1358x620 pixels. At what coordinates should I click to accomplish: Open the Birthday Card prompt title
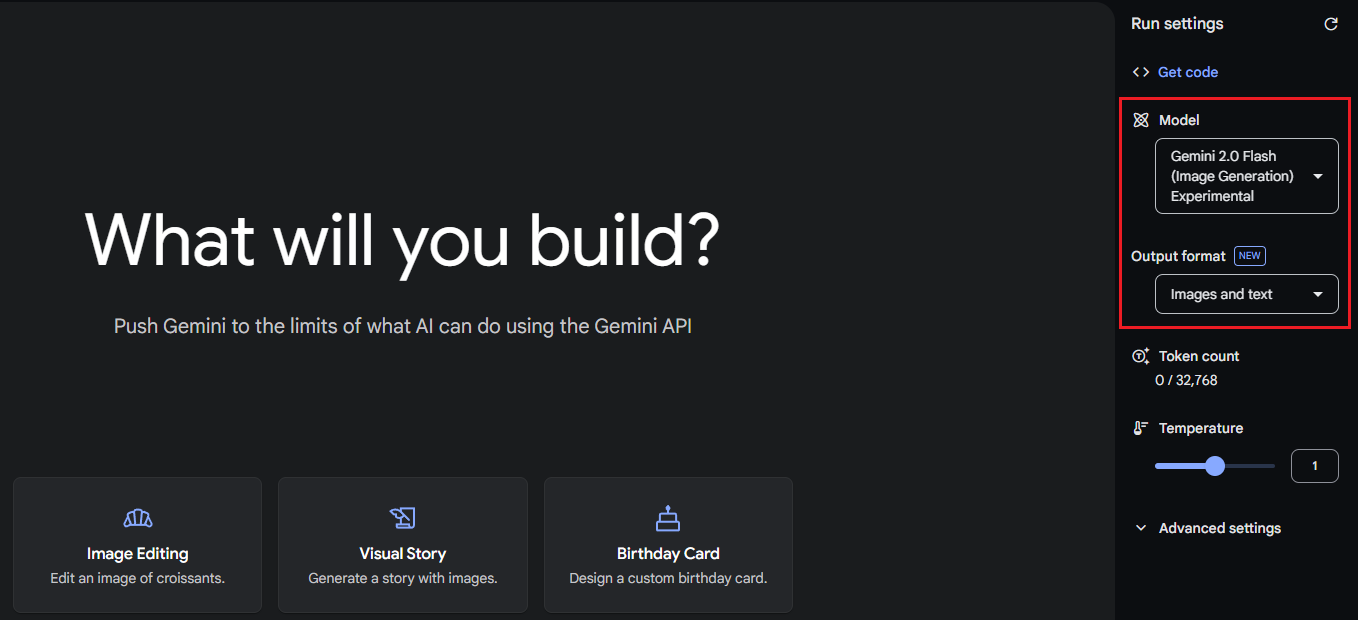point(668,553)
